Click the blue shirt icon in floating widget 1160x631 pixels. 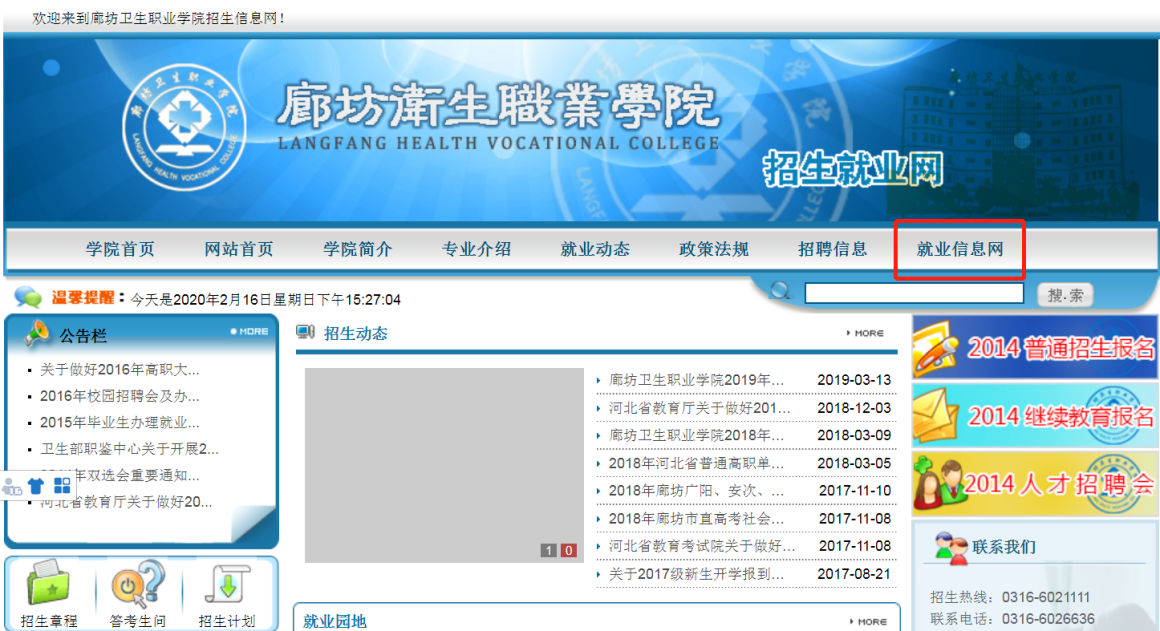coord(36,486)
